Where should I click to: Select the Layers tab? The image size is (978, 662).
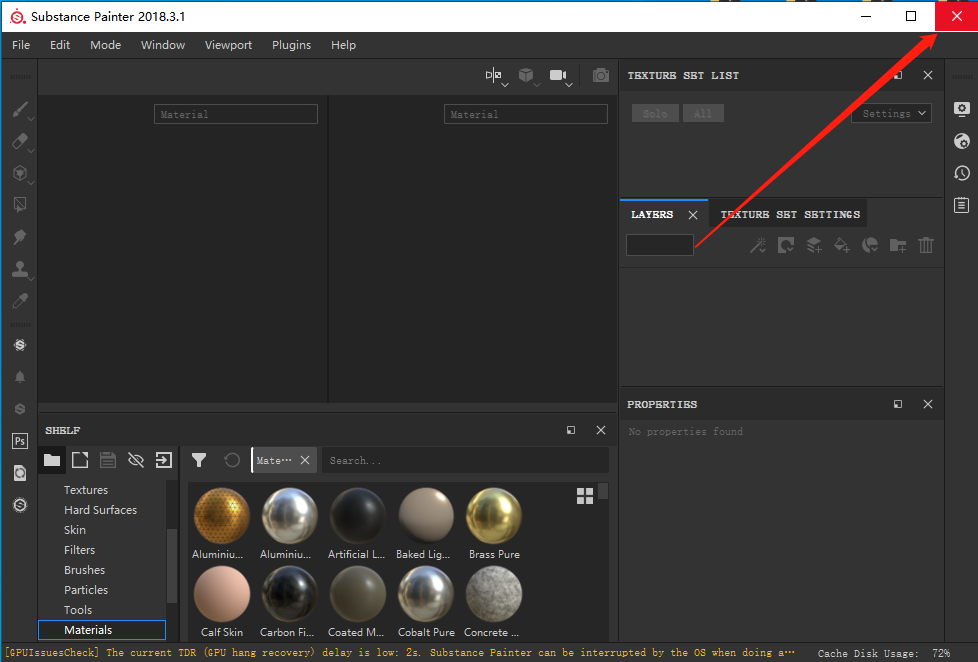(x=652, y=215)
